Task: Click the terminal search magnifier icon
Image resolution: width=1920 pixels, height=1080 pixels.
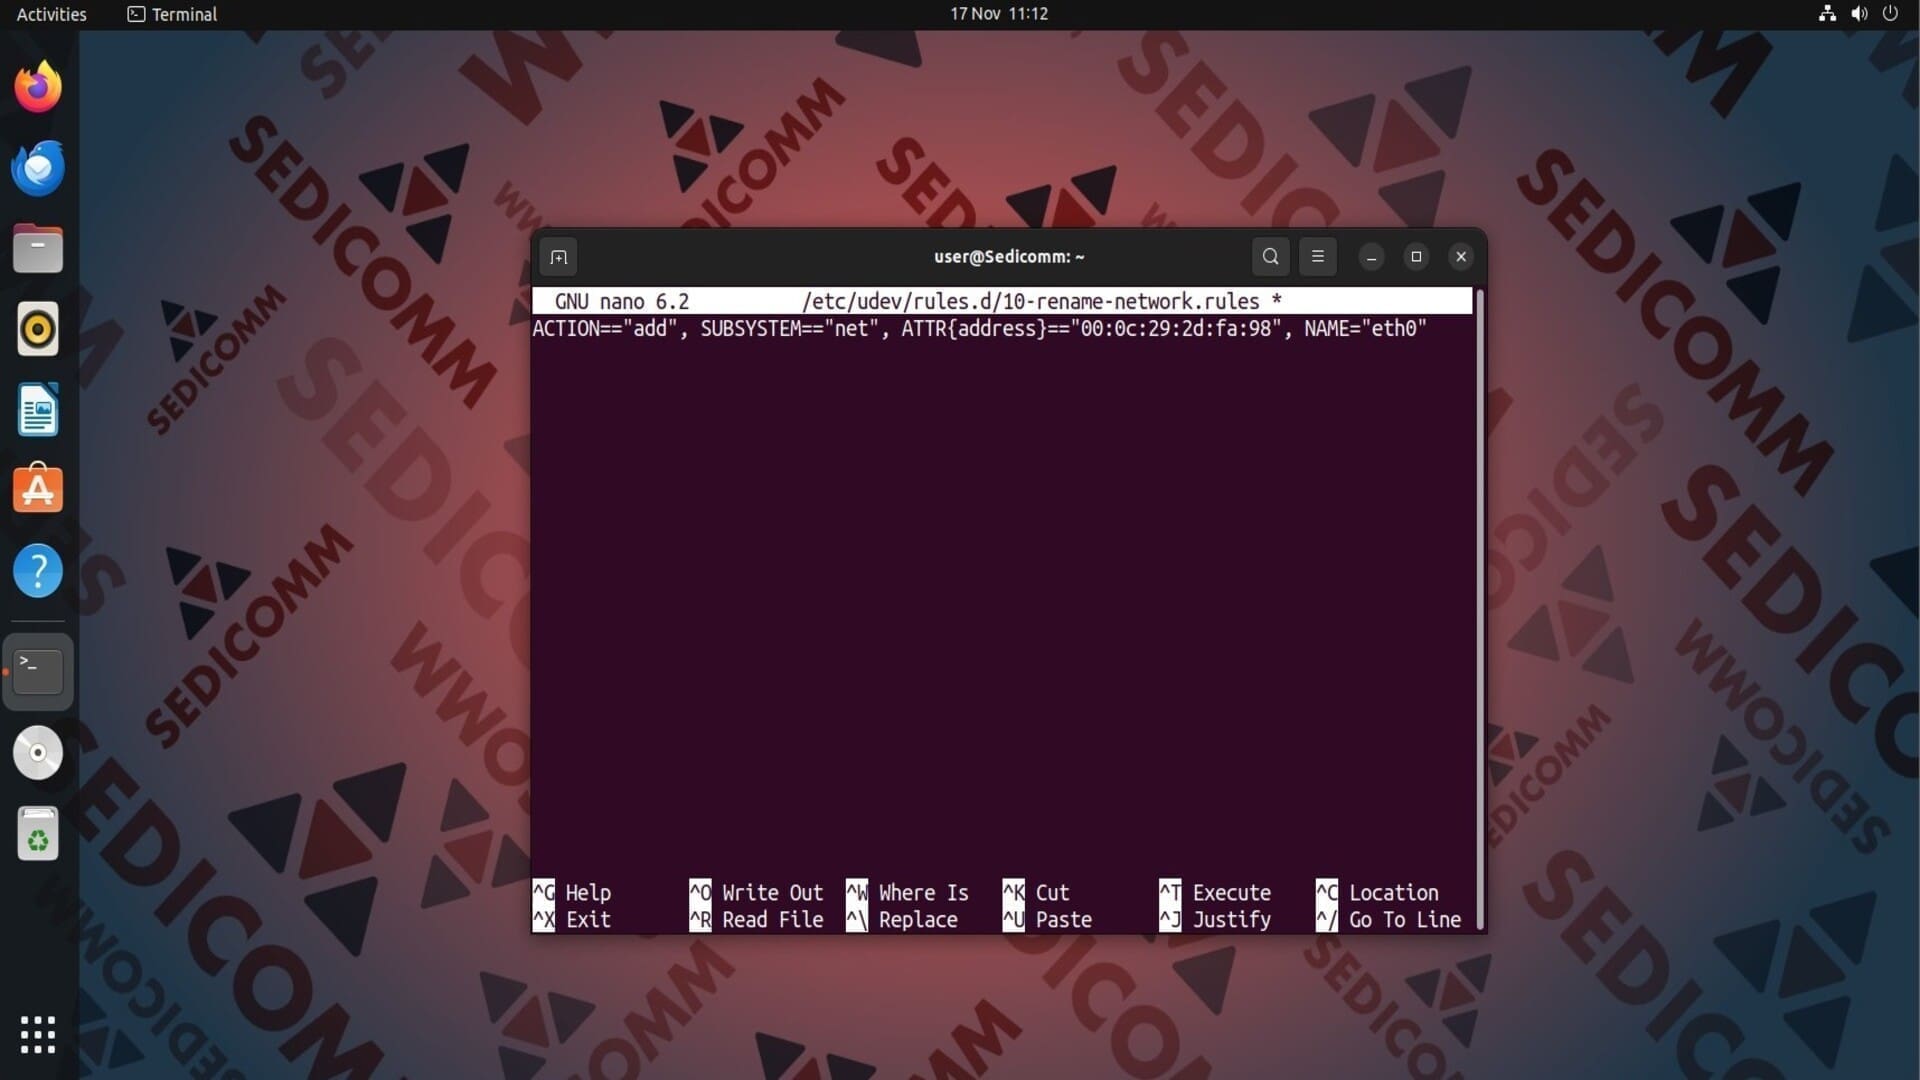Action: point(1270,257)
